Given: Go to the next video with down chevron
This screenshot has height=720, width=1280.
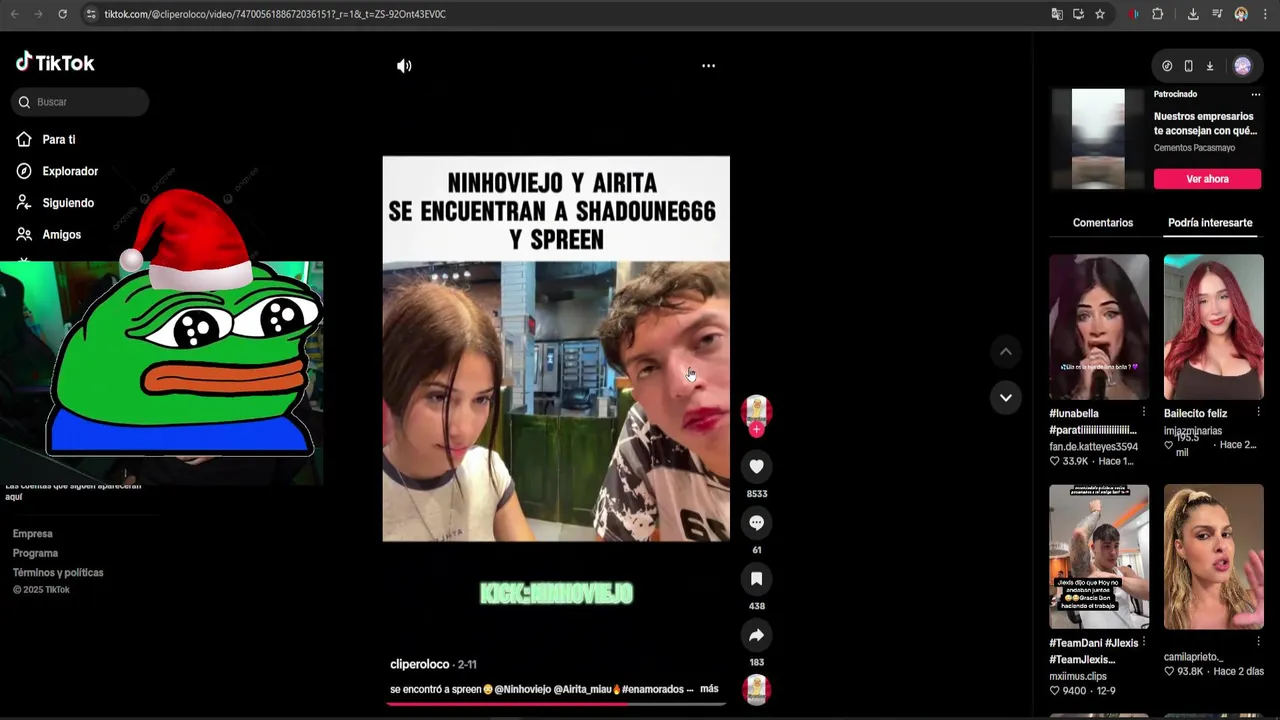Looking at the screenshot, I should 1006,398.
